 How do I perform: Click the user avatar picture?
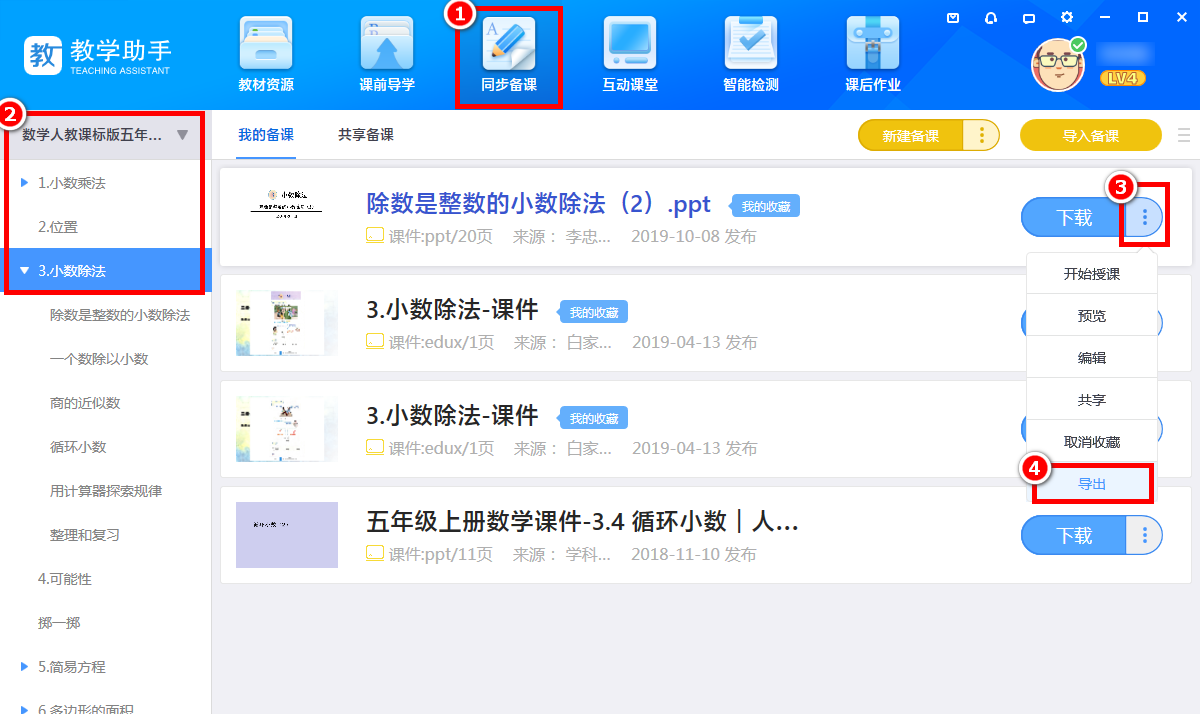1057,65
